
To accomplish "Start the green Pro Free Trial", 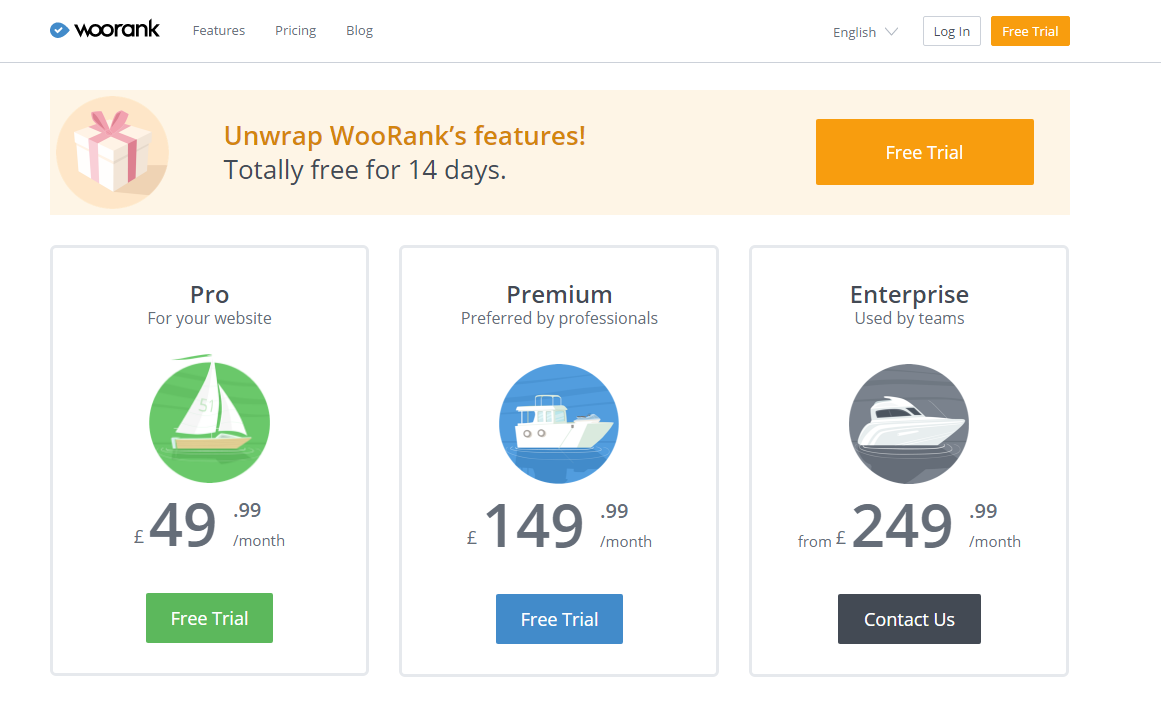I will coord(210,618).
